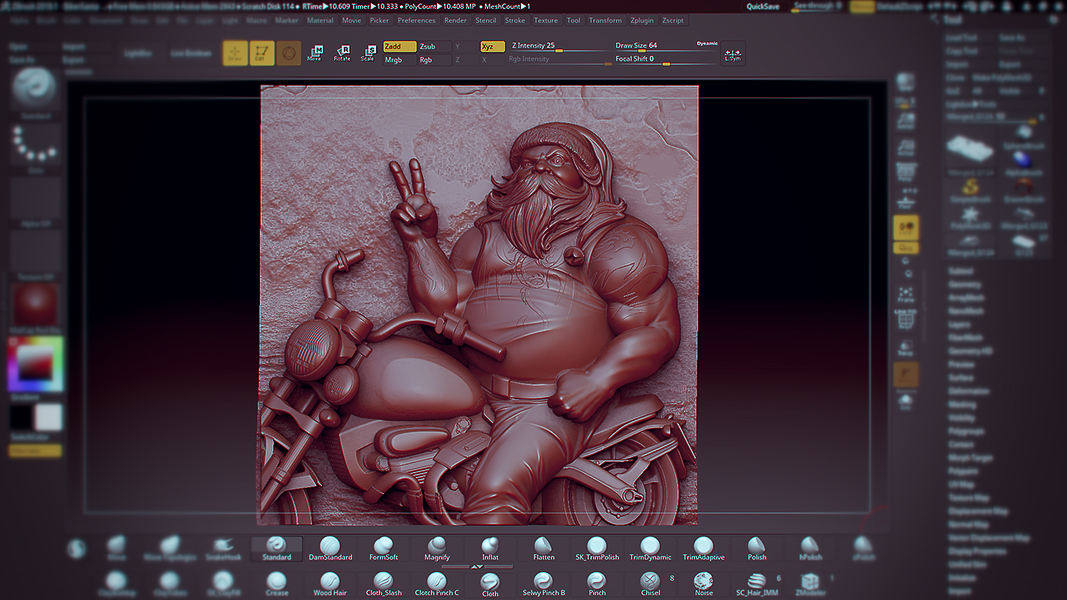Select the DamStandard brush
Image resolution: width=1067 pixels, height=600 pixels.
point(330,548)
